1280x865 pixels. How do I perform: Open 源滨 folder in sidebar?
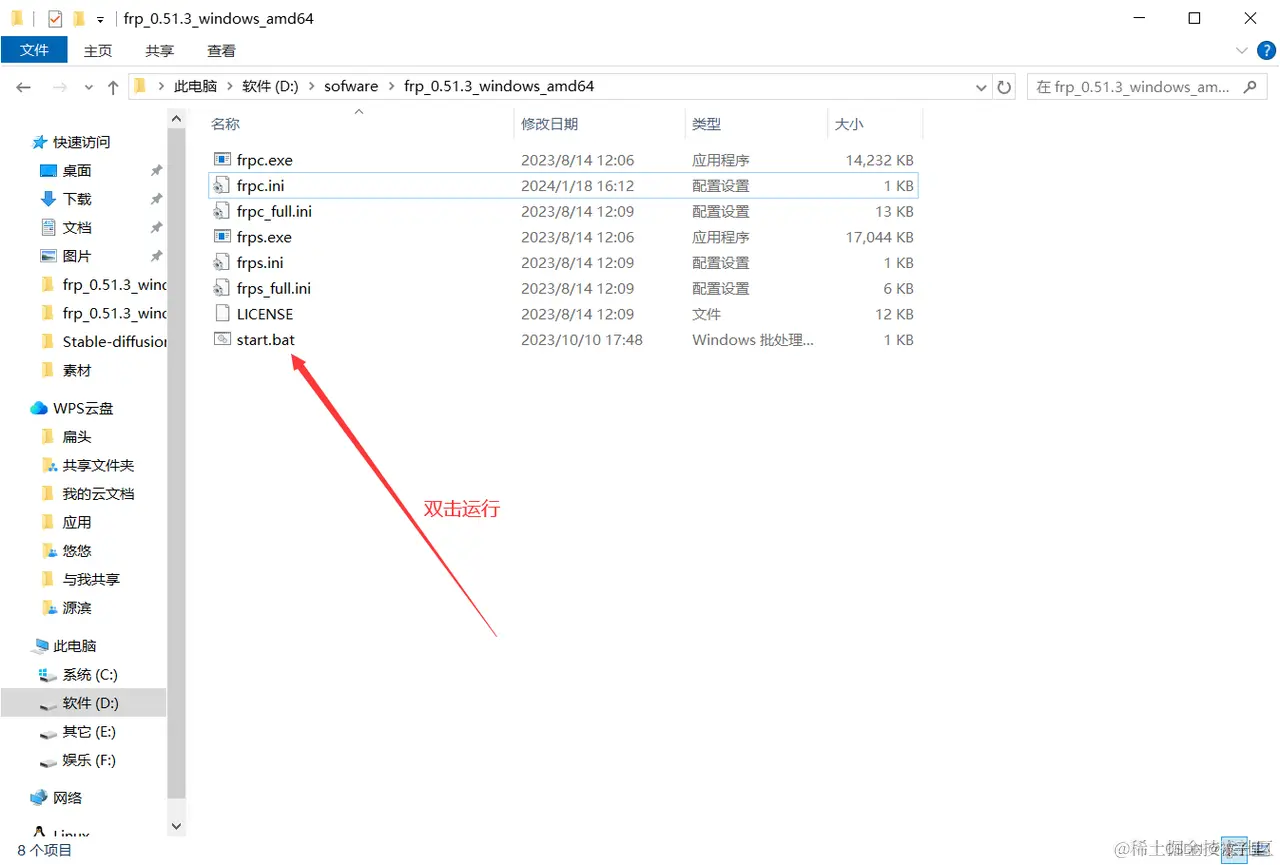tap(66, 608)
